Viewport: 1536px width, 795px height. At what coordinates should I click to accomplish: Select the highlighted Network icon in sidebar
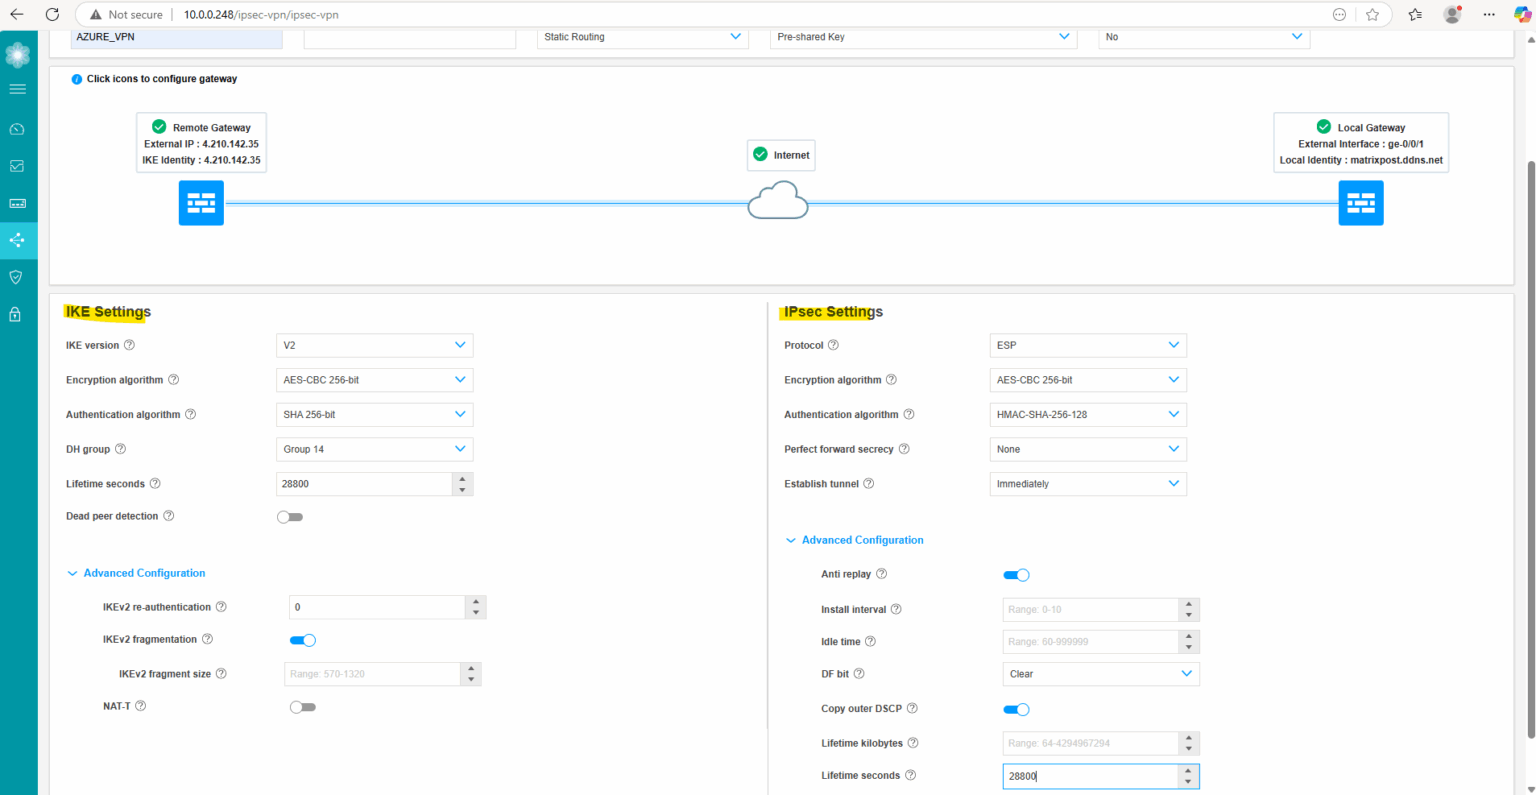18,240
